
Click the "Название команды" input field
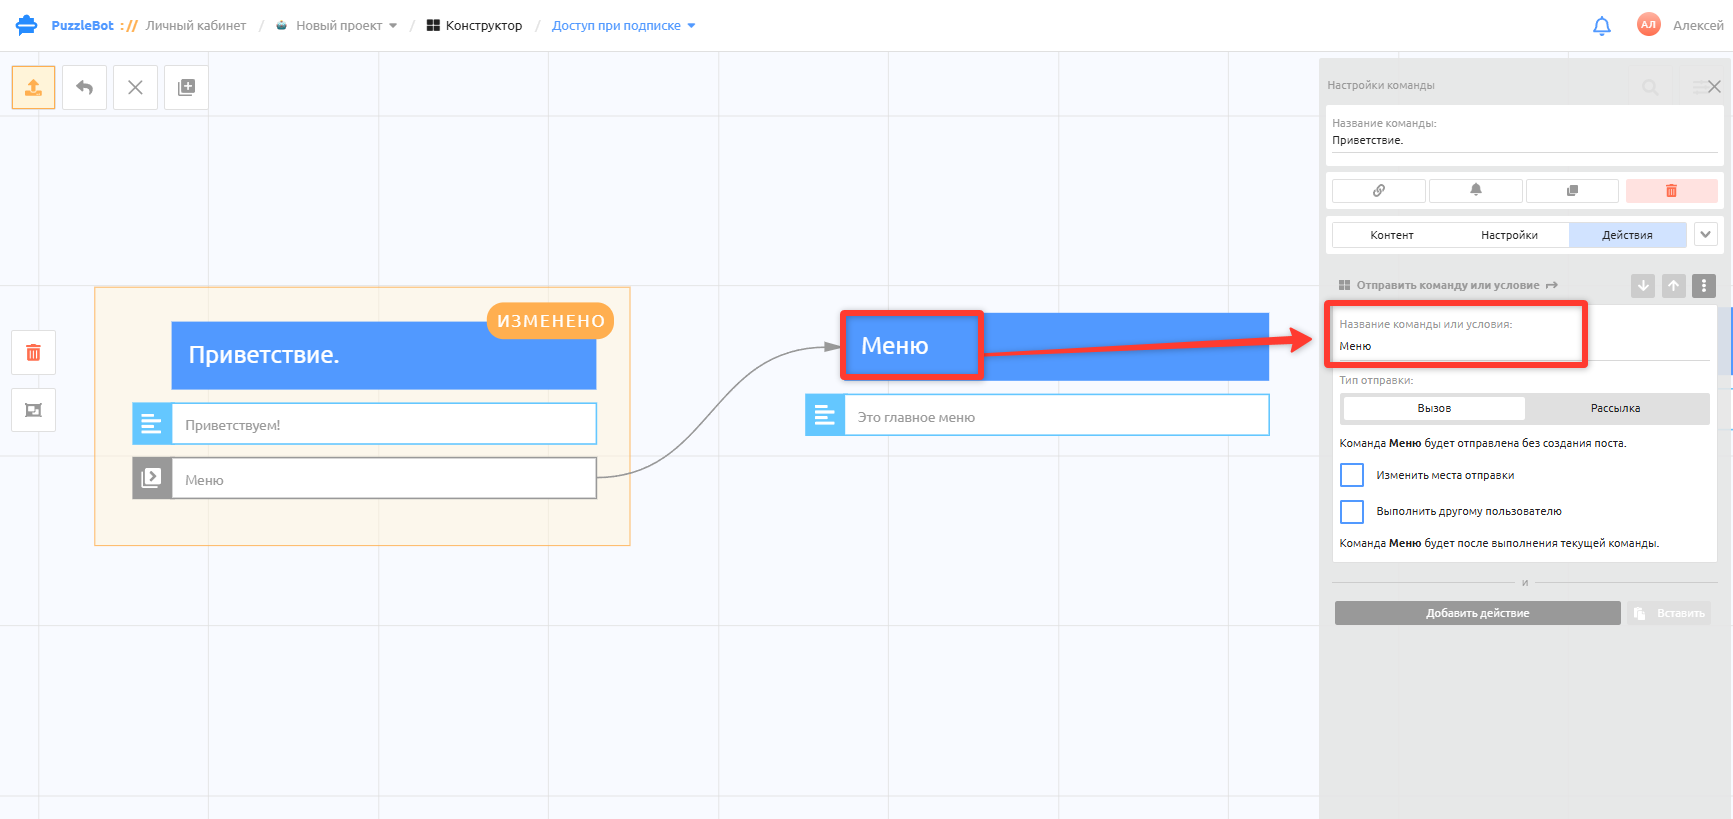coord(1524,140)
